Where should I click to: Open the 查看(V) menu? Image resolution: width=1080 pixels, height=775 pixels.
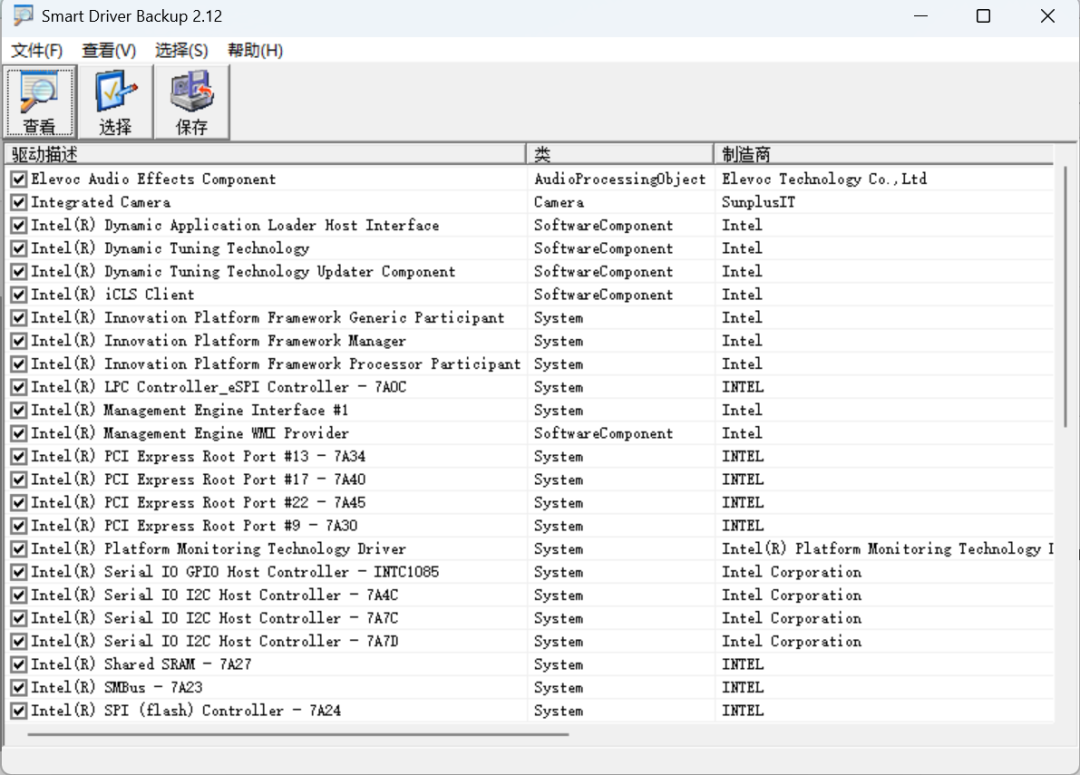coord(109,50)
